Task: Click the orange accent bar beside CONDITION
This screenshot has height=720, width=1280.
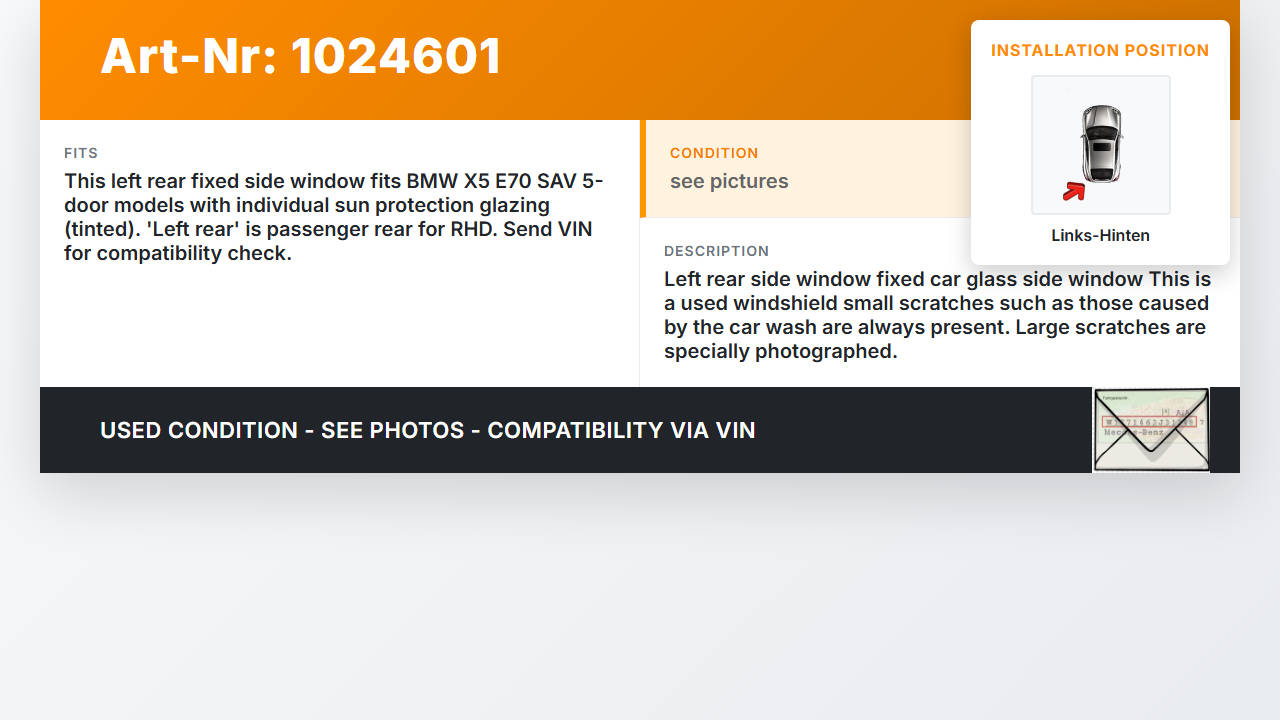Action: pyautogui.click(x=643, y=168)
